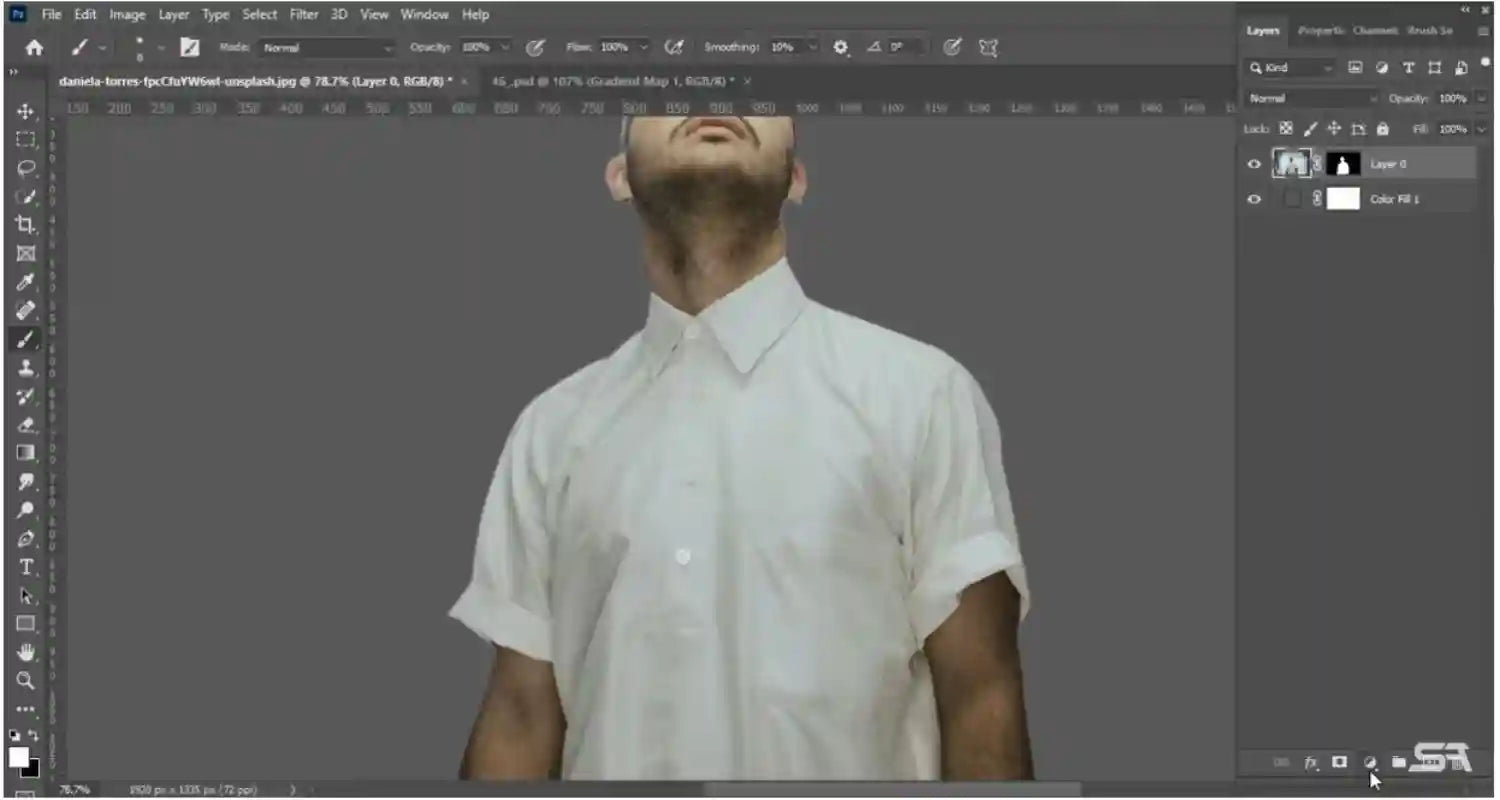This screenshot has height=800, width=1500.
Task: Select the Horizontal Type tool
Action: pyautogui.click(x=26, y=567)
